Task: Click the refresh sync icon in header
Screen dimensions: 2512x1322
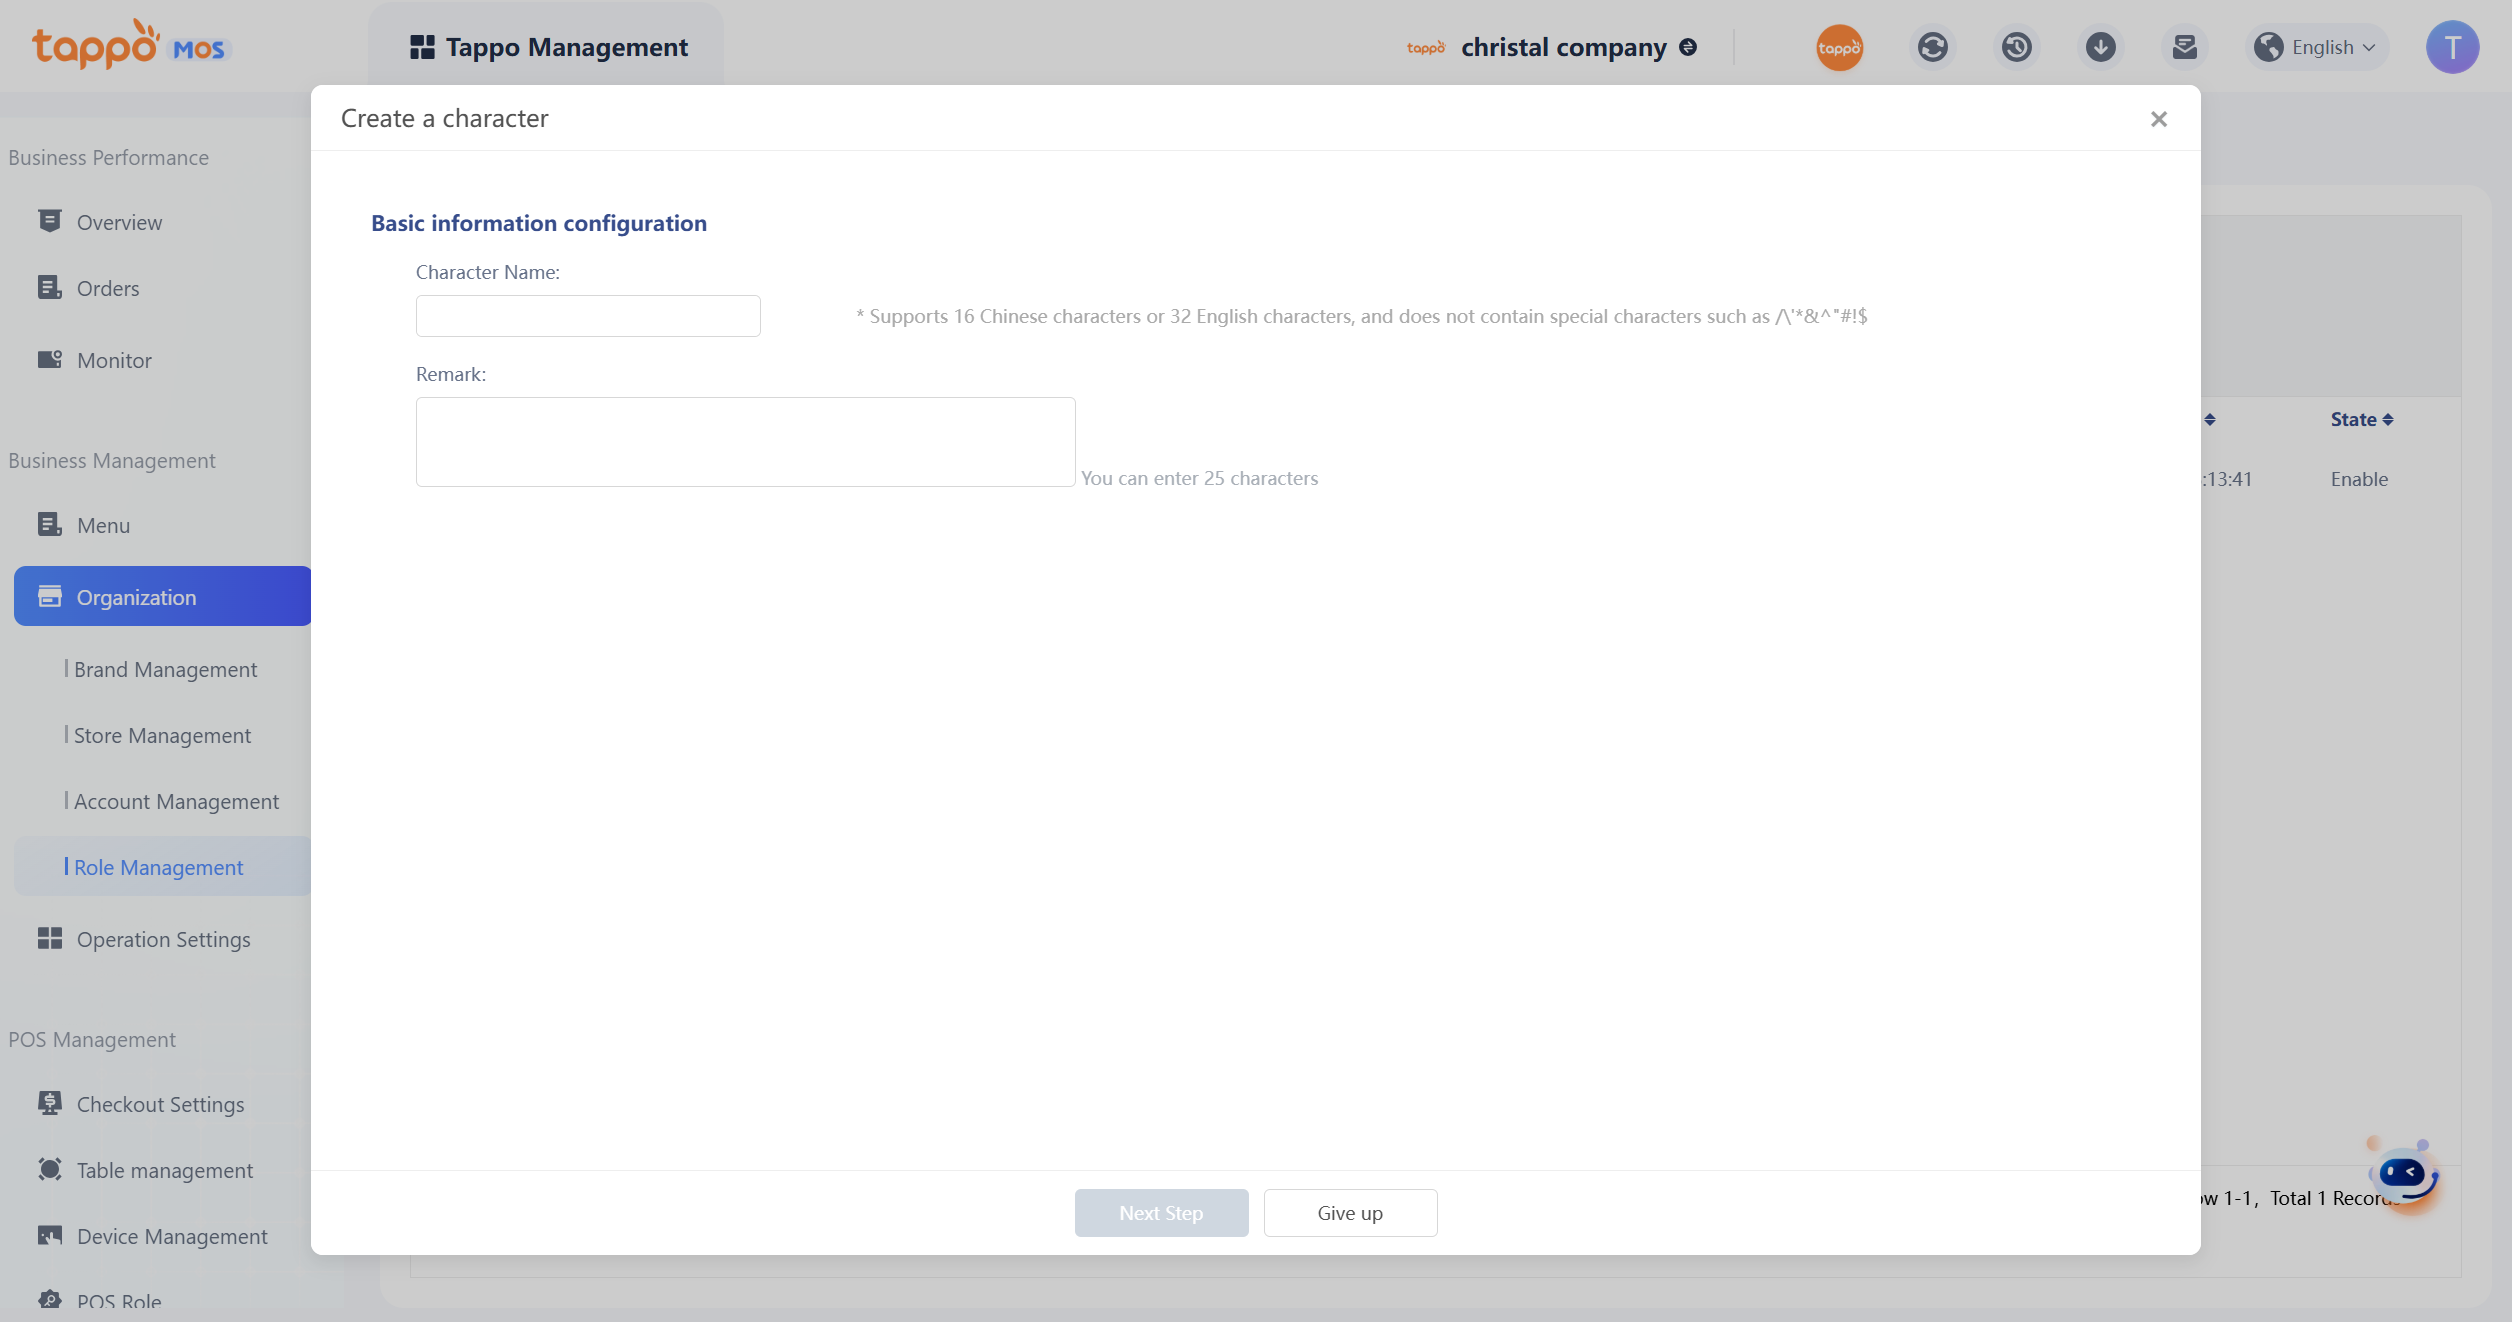Action: [1932, 47]
